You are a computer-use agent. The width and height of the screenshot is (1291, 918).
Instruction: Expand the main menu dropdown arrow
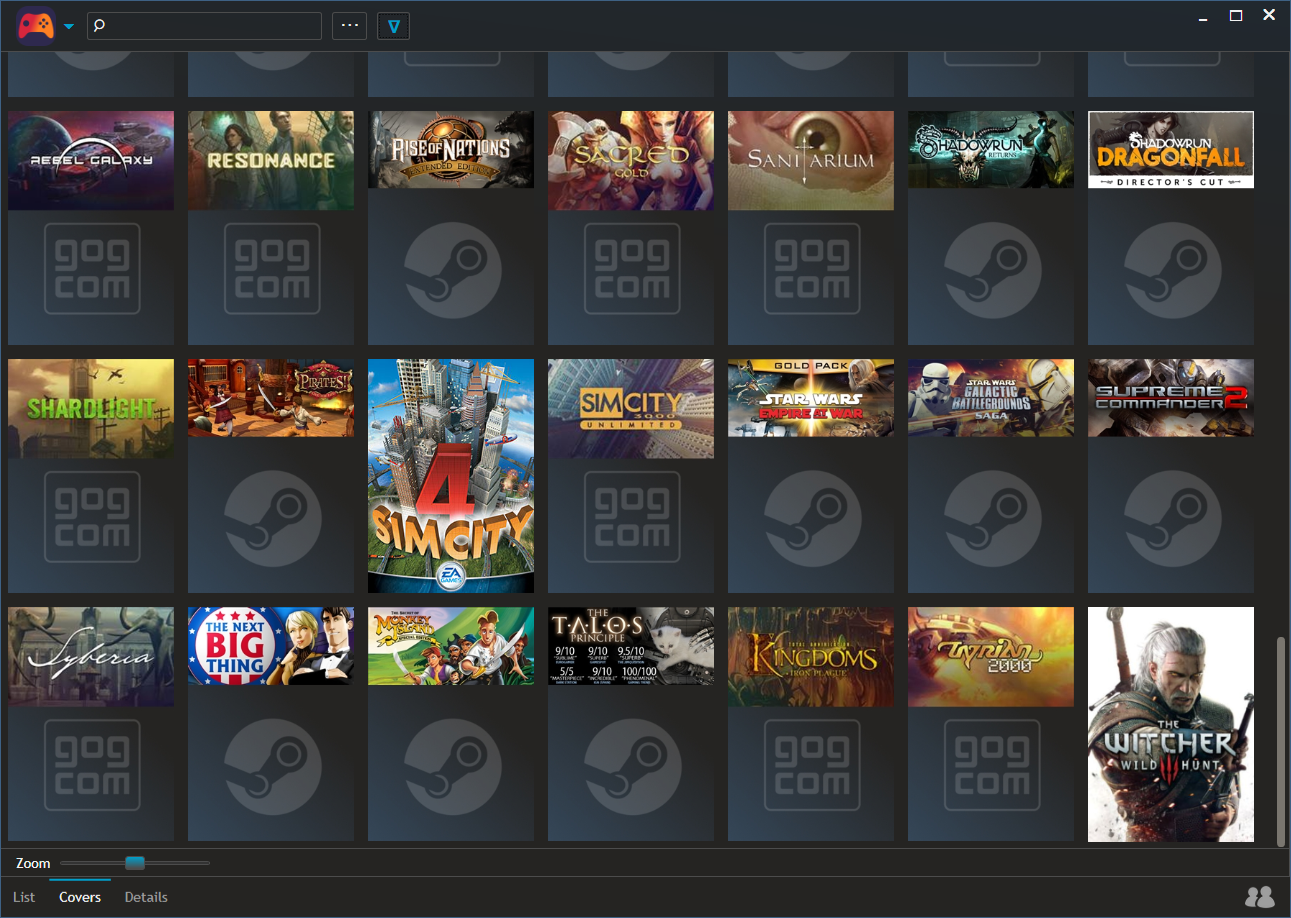69,27
